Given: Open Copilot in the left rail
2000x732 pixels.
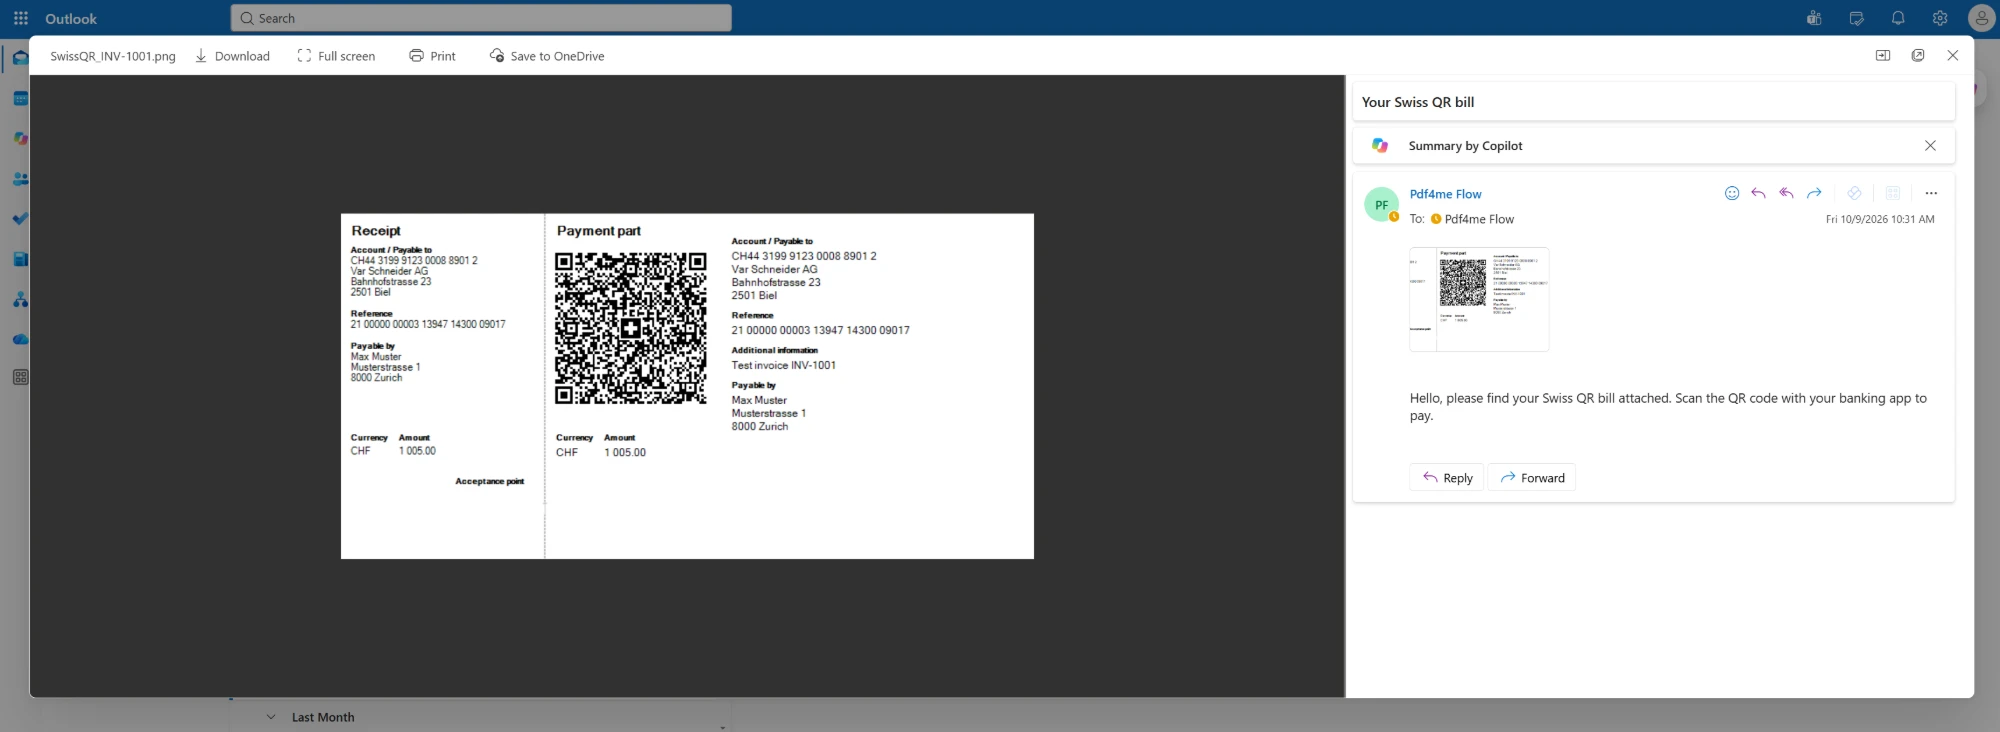Looking at the screenshot, I should [x=20, y=138].
